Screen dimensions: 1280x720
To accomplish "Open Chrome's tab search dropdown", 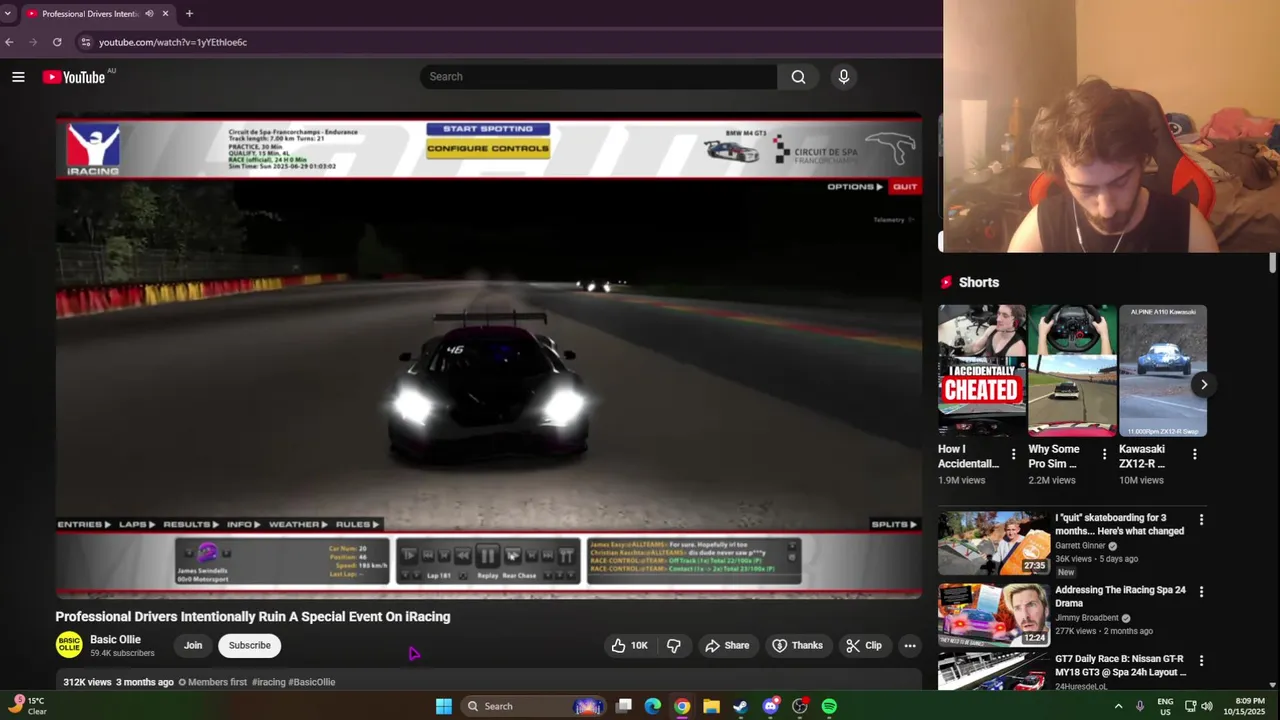I will coord(8,14).
